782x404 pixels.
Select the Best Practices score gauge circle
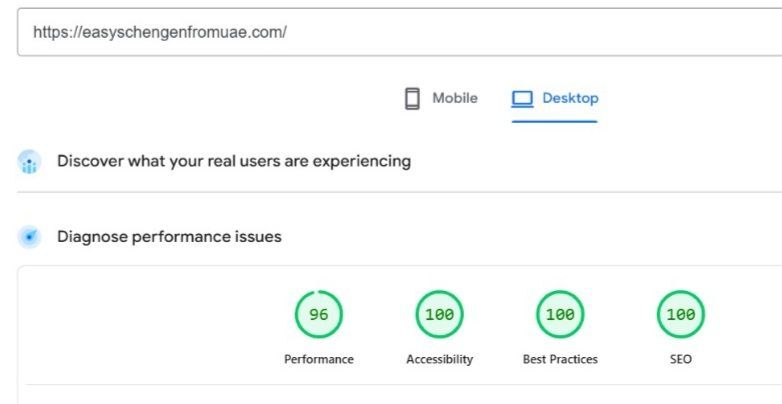[560, 315]
